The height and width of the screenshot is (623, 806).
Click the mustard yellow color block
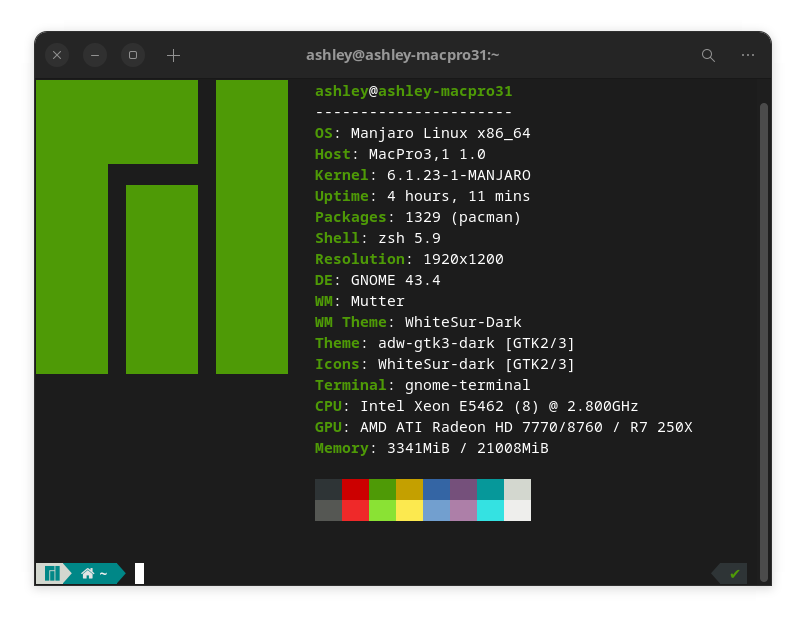tap(409, 489)
